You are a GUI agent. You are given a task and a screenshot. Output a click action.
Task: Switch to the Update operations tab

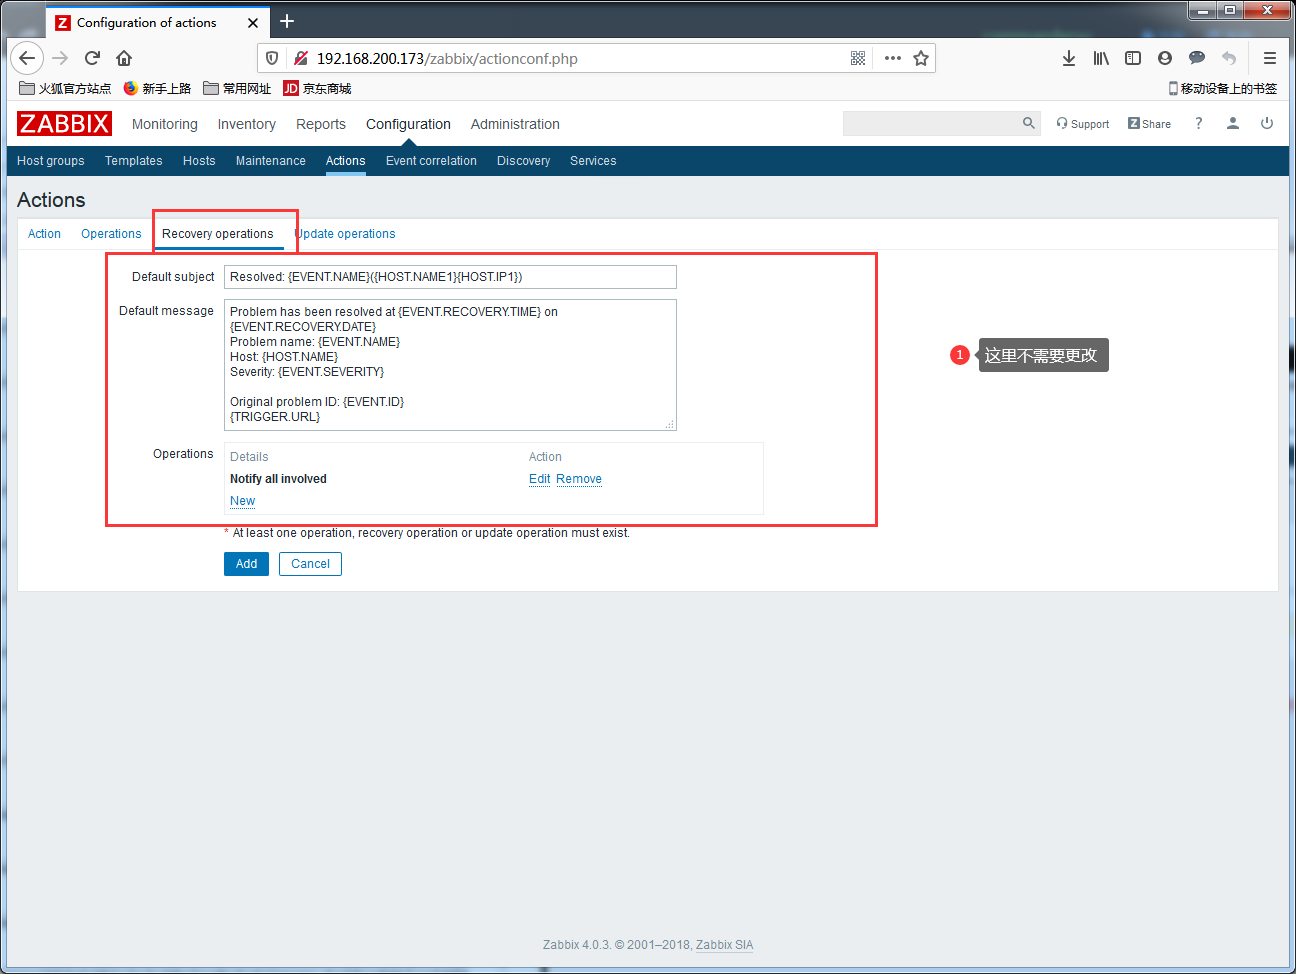click(345, 234)
